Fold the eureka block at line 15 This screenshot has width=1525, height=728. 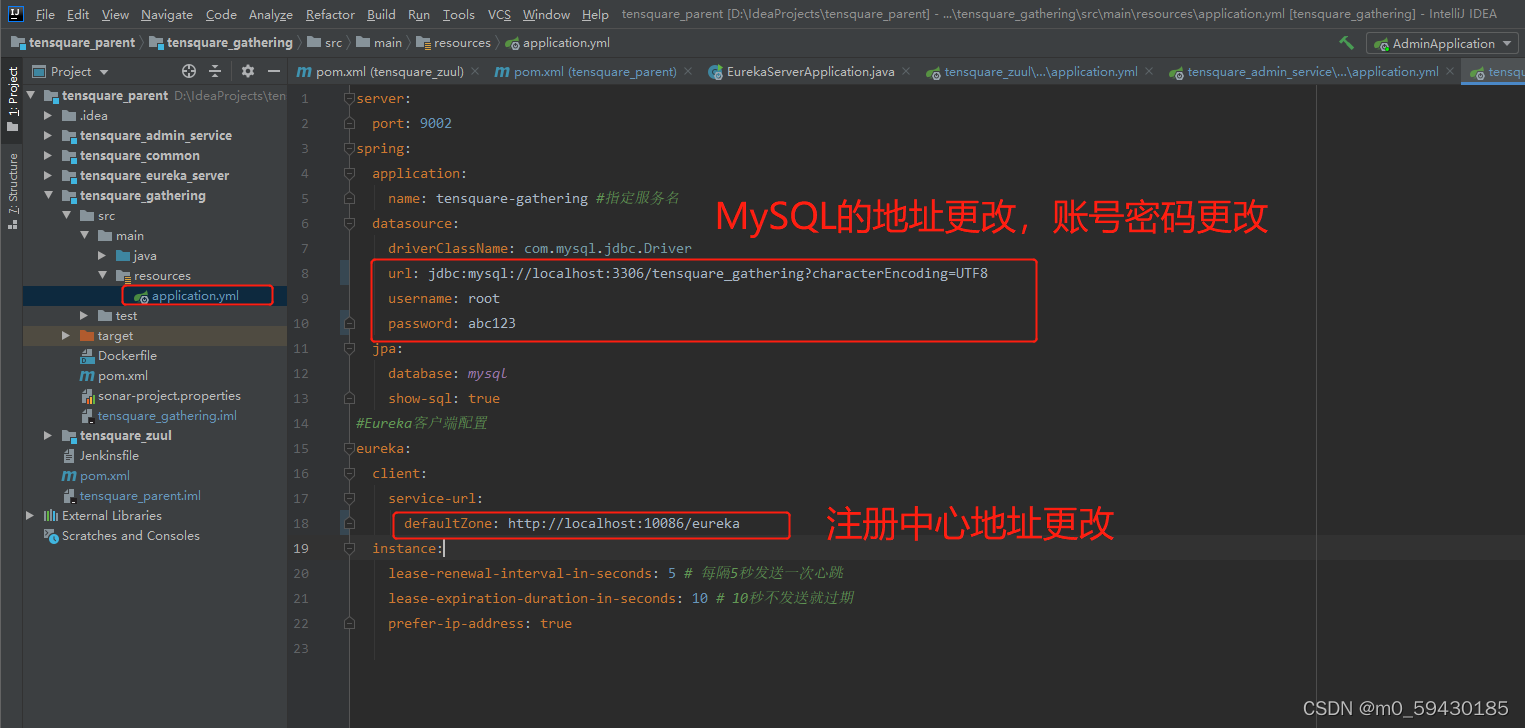349,448
